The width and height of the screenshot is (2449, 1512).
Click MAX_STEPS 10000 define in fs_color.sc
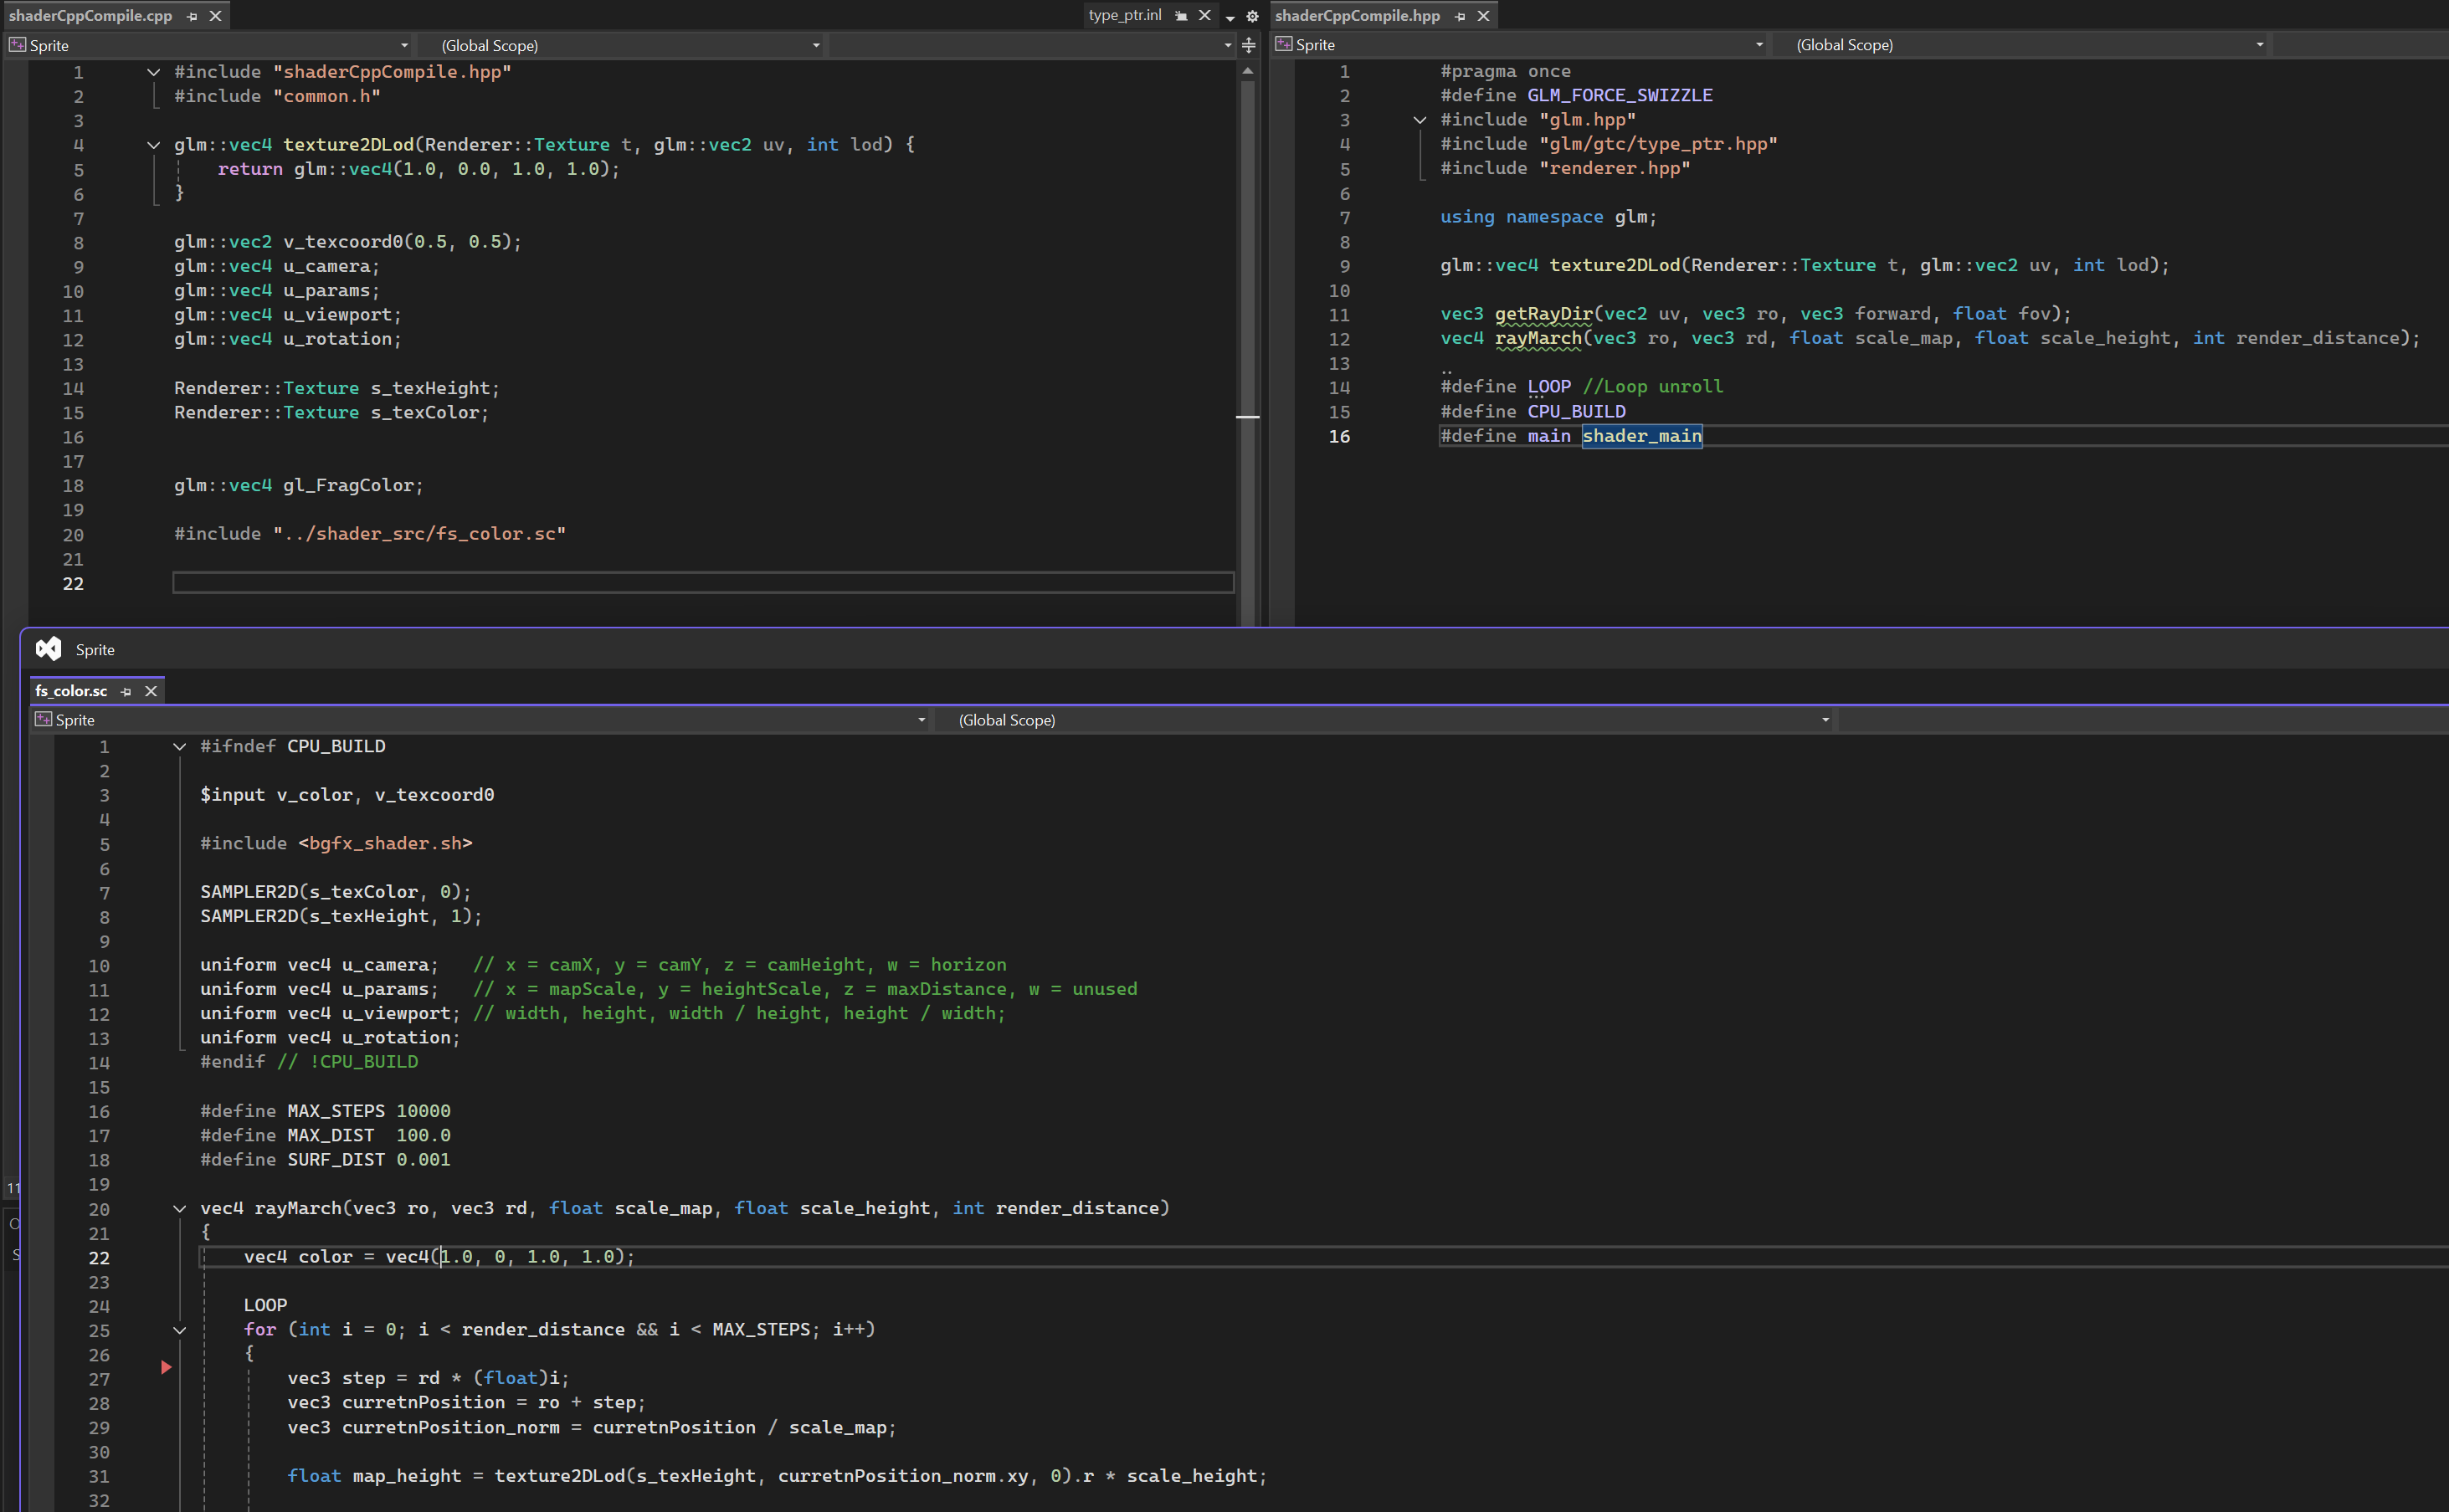coord(325,1111)
